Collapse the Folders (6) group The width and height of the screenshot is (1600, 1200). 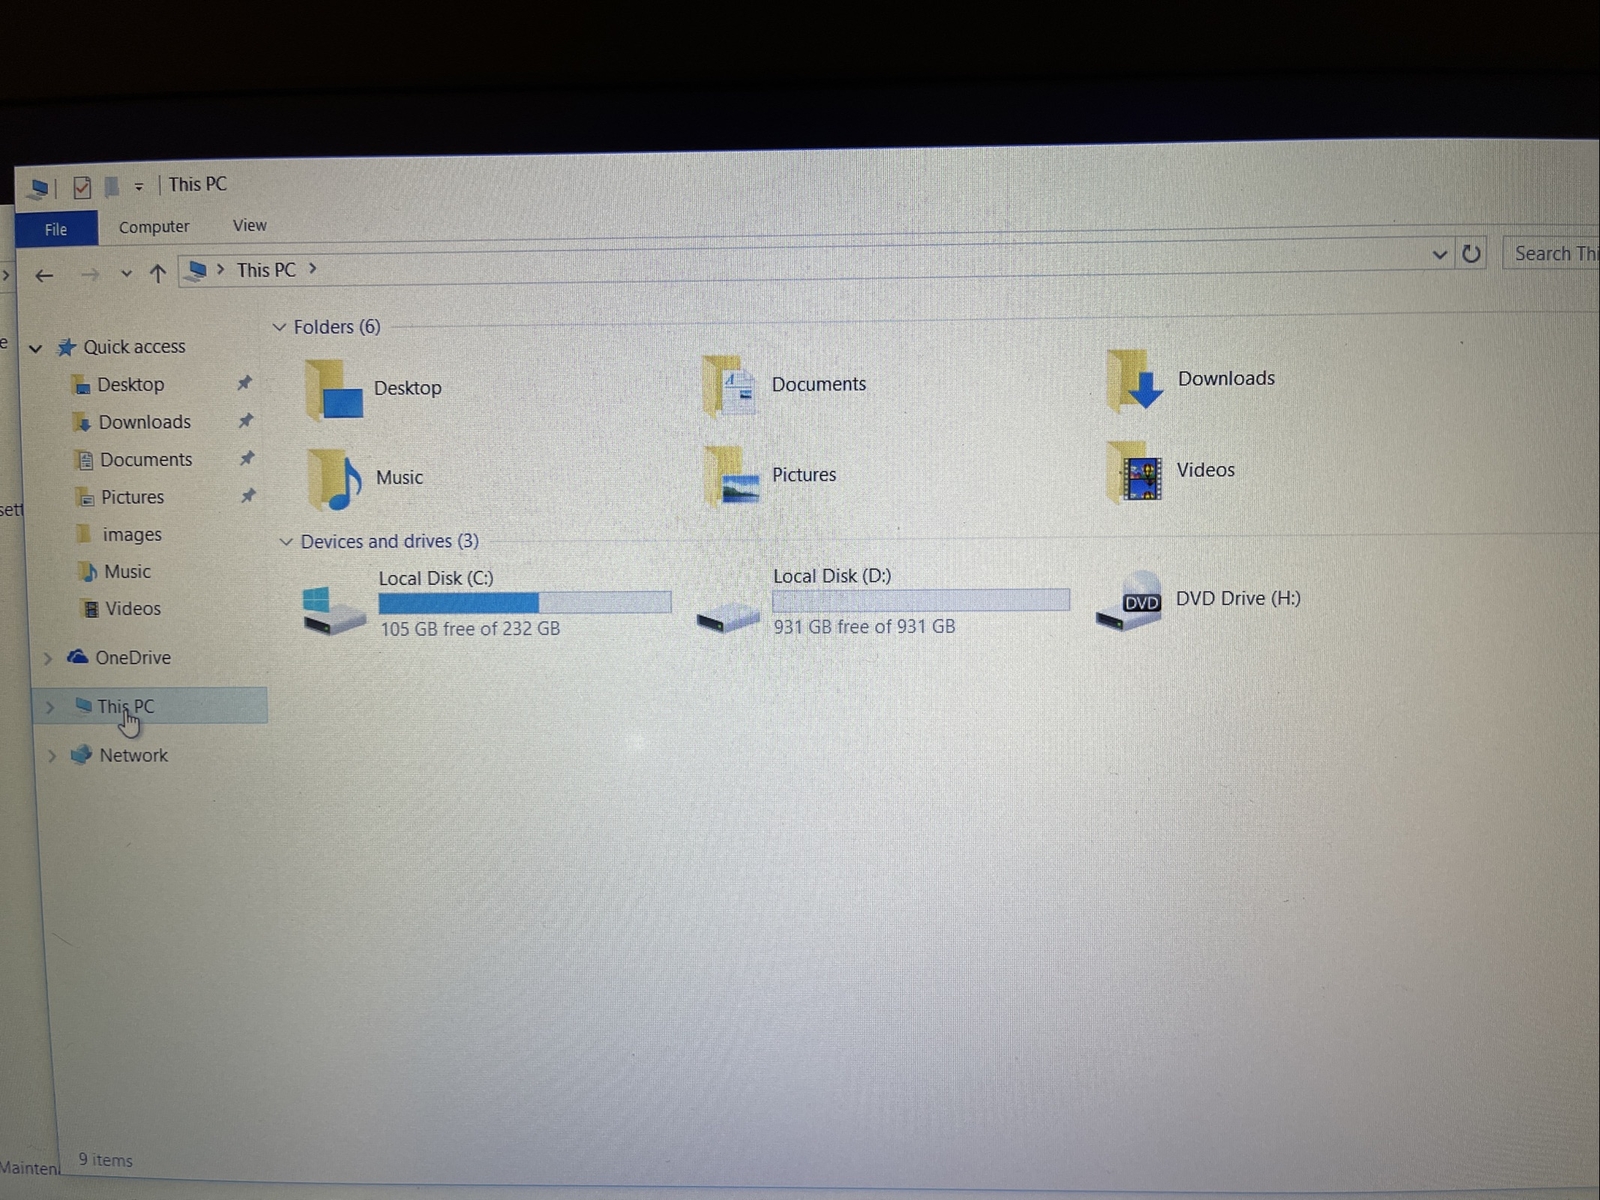coord(279,327)
